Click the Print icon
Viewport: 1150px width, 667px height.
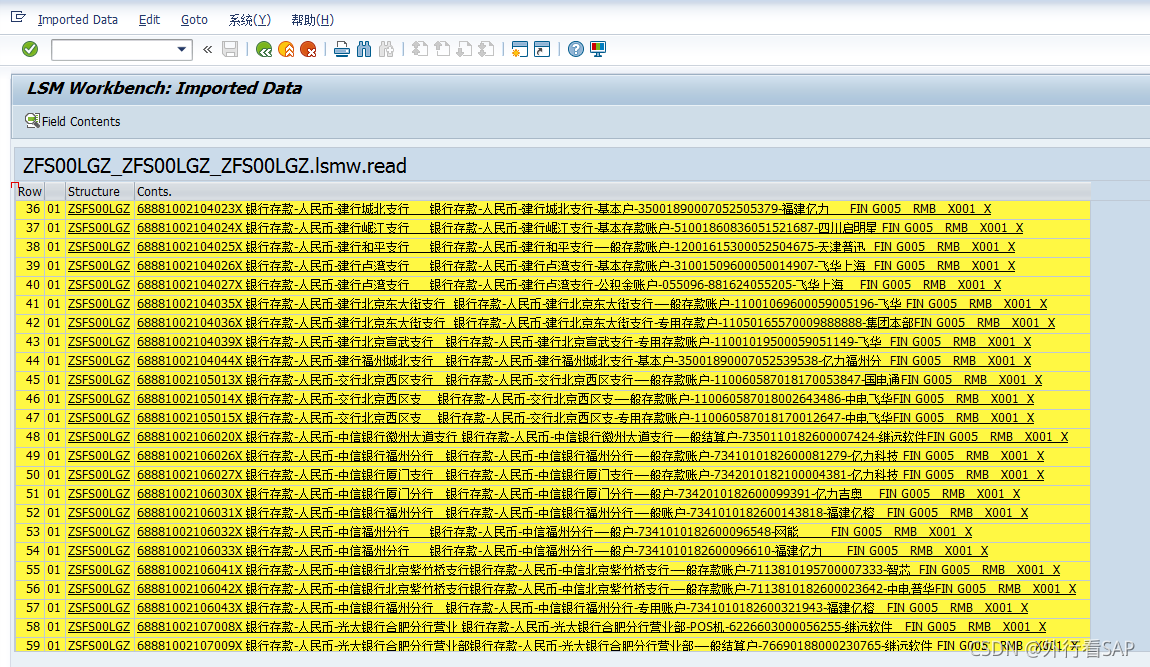tap(342, 49)
